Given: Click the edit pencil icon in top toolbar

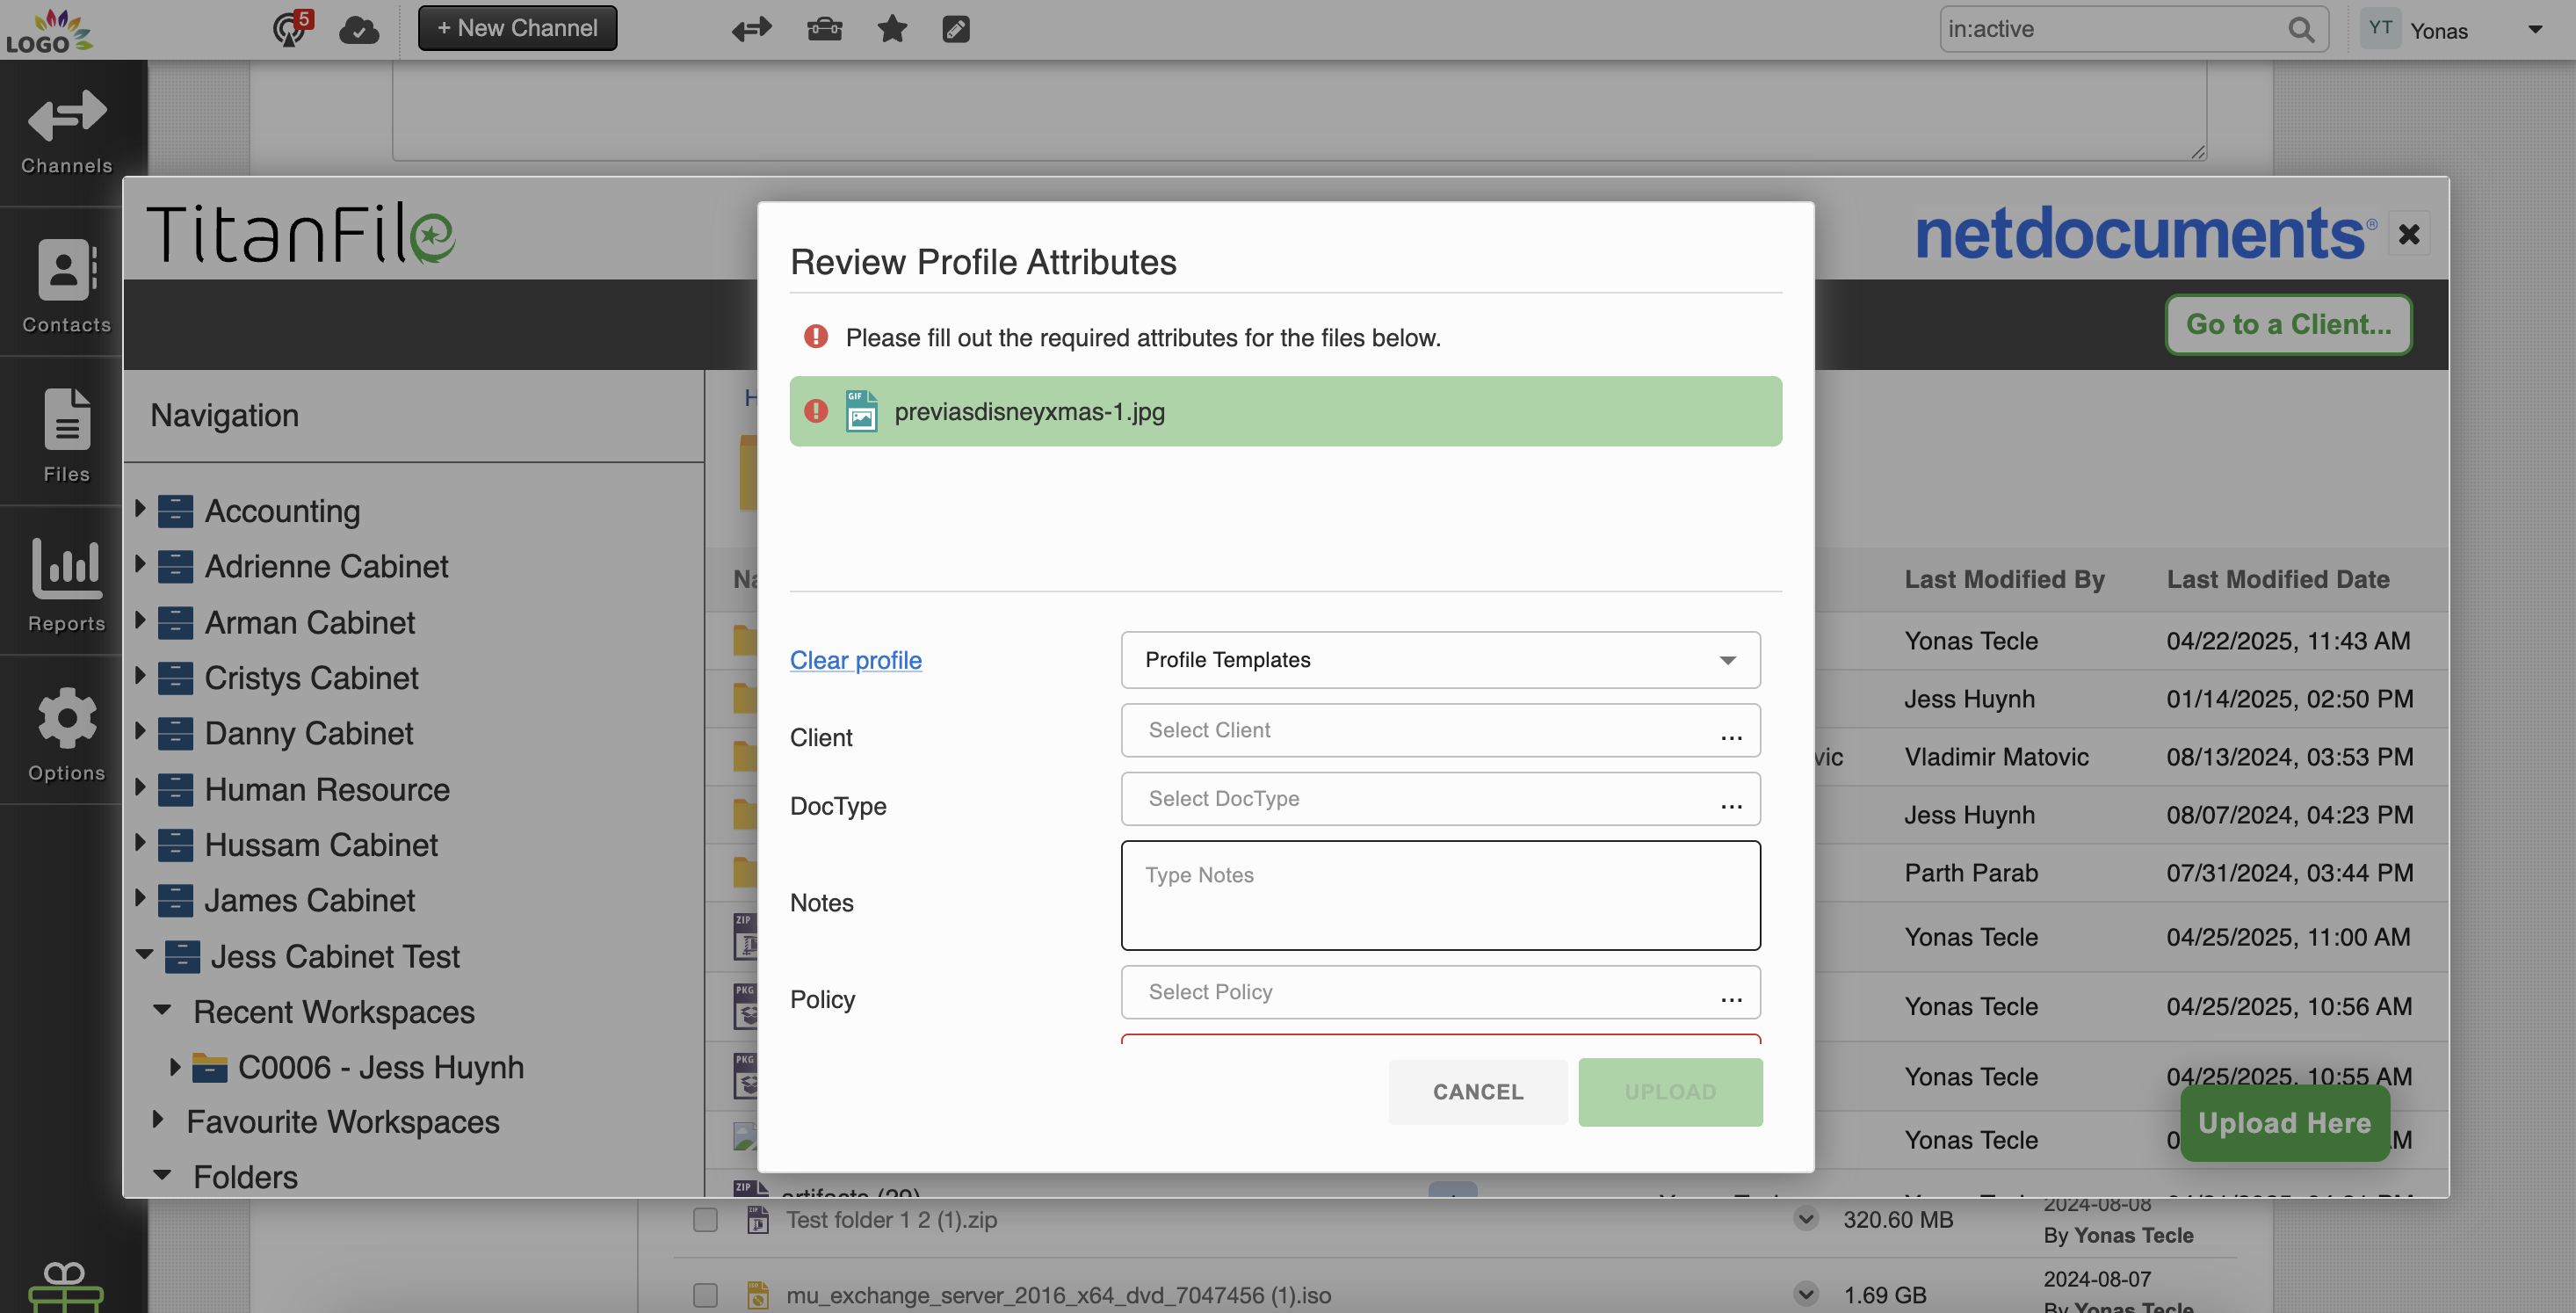Looking at the screenshot, I should [956, 29].
